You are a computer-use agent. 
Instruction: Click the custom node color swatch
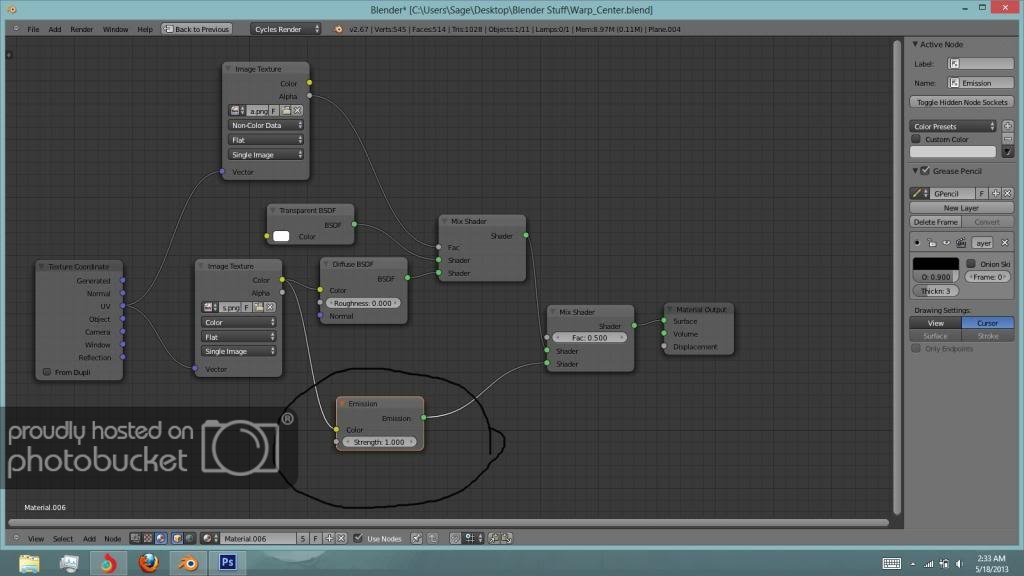point(953,152)
